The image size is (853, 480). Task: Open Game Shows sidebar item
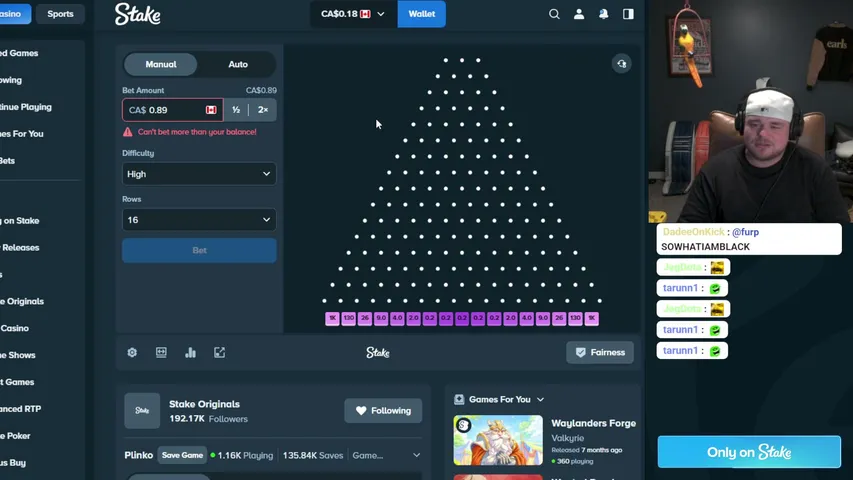(17, 355)
